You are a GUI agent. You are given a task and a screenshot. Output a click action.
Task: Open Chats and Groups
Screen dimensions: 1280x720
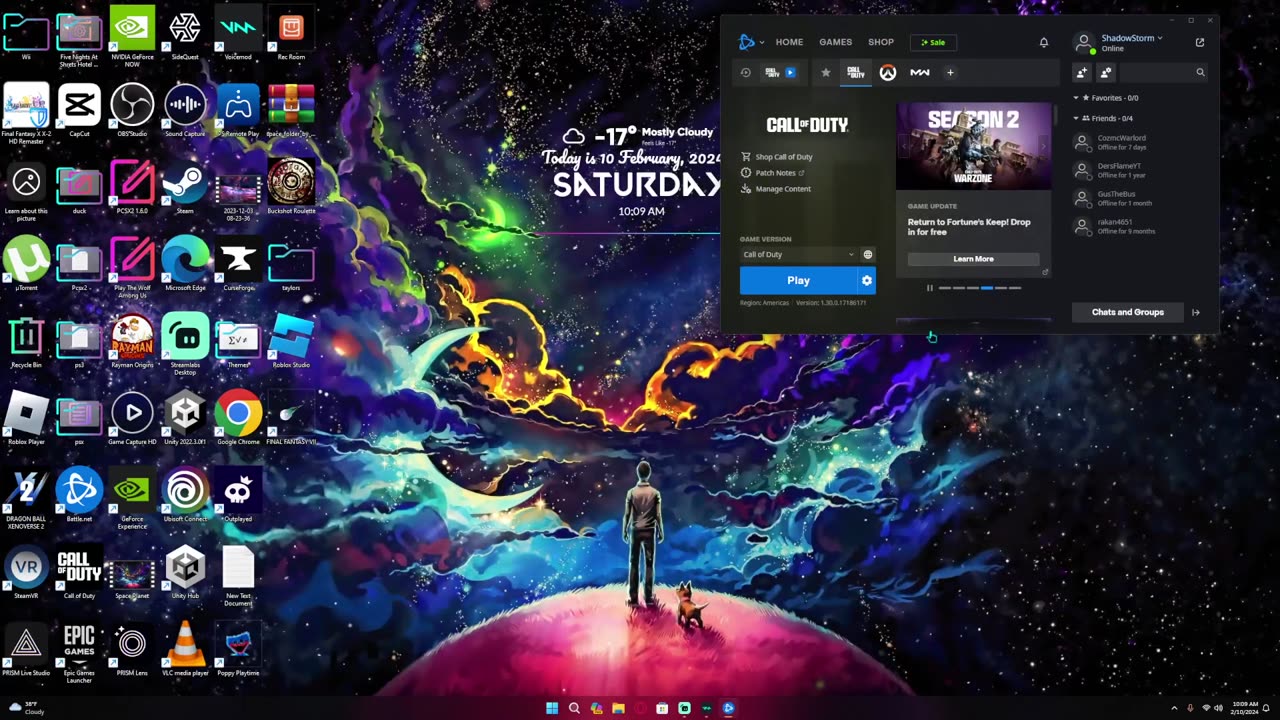pyautogui.click(x=1127, y=312)
